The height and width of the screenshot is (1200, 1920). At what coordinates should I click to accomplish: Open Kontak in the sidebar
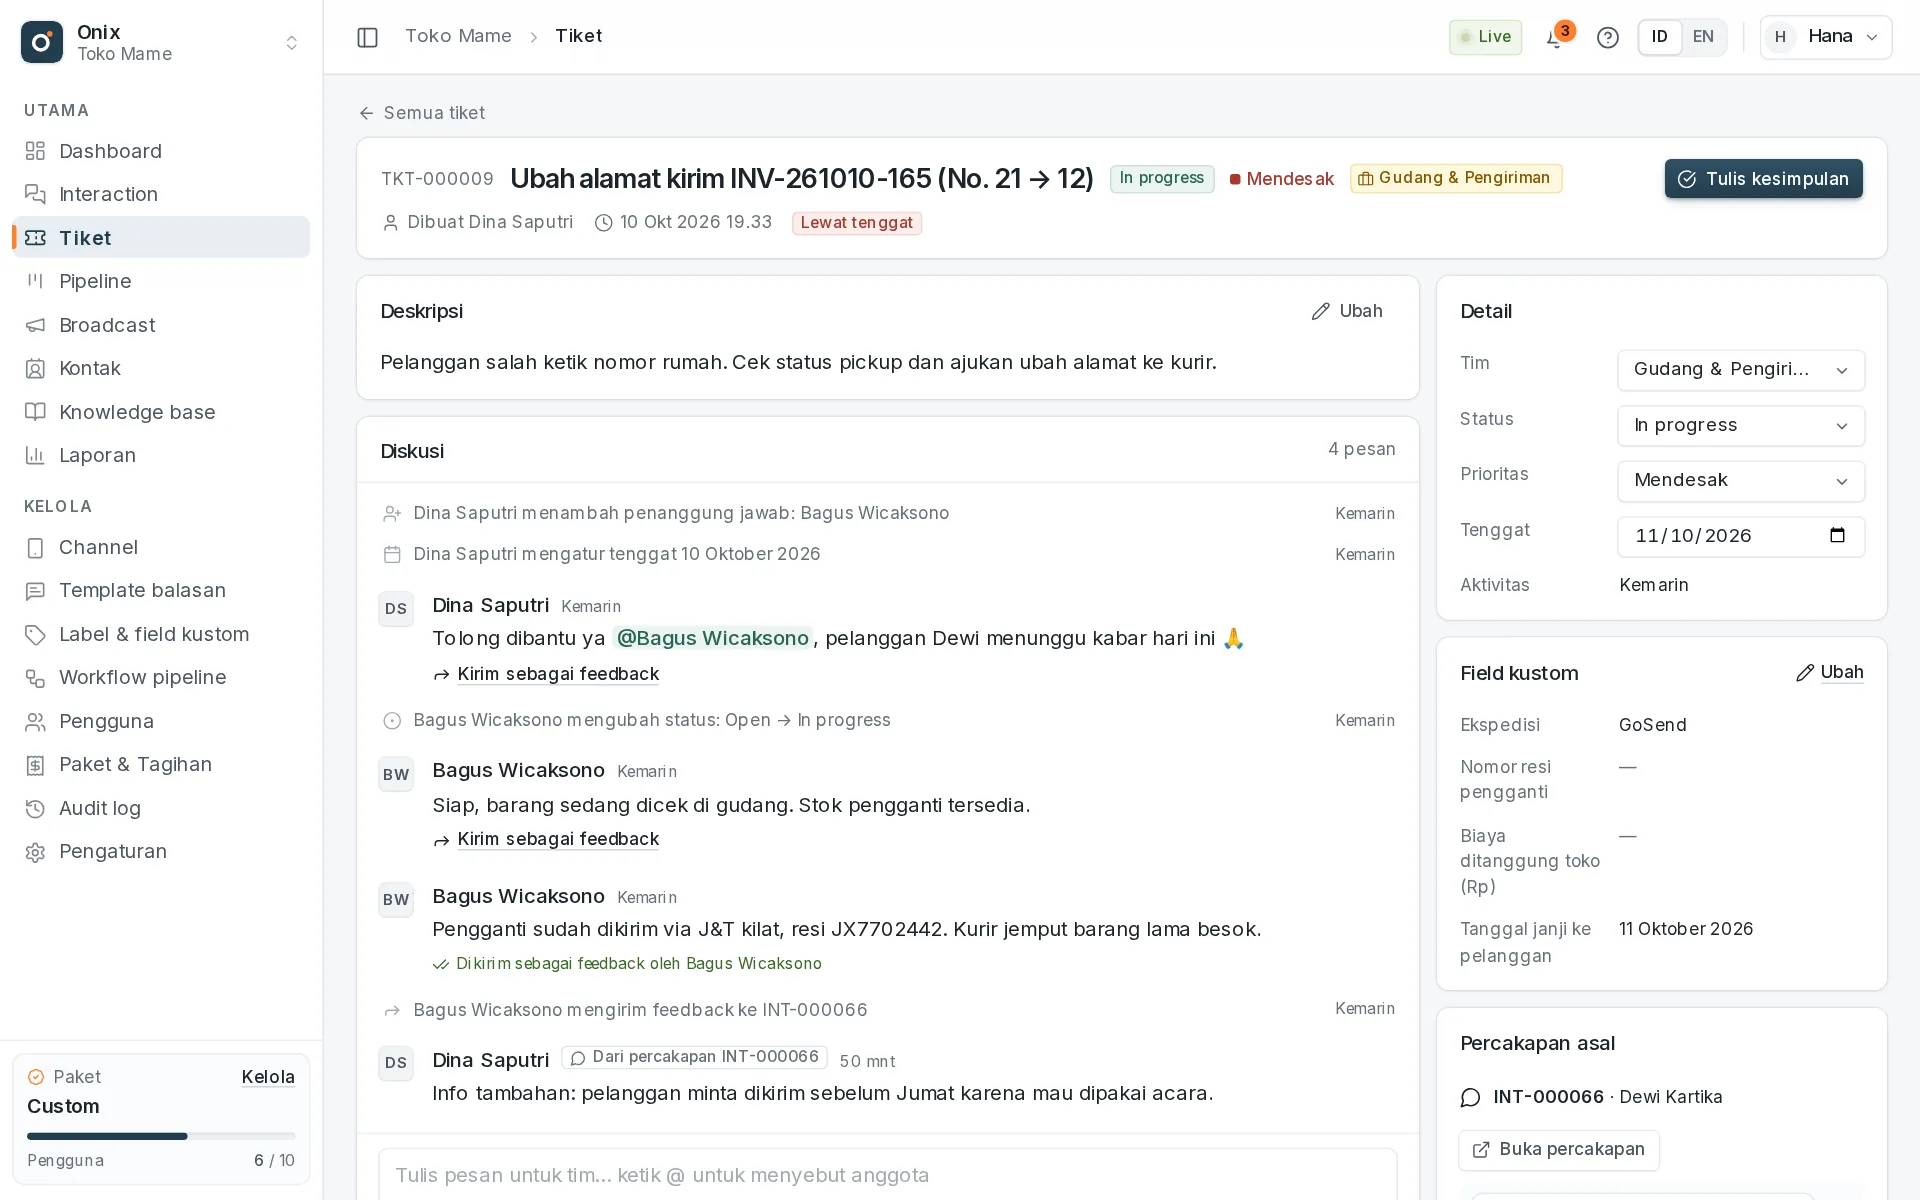(161, 368)
